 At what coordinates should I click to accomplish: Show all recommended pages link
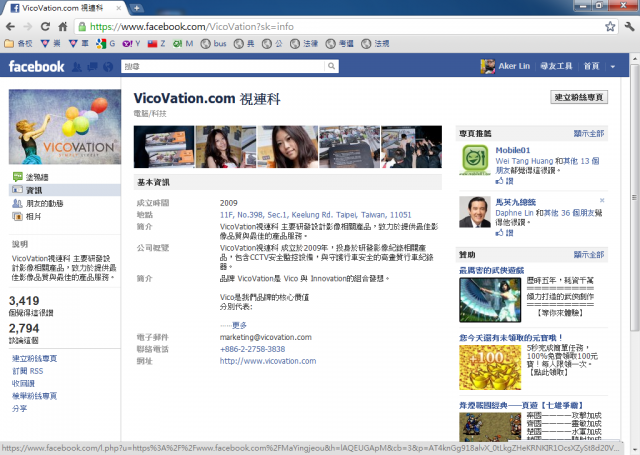tap(589, 133)
